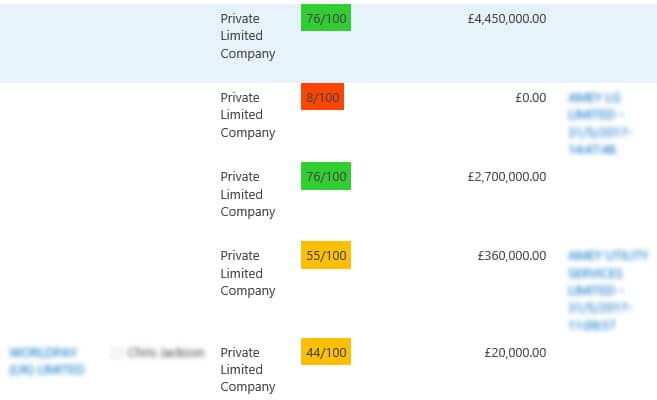This screenshot has height=400, width=657.
Task: Click Private Limited Company beside the 55/100 score
Action: 248,273
